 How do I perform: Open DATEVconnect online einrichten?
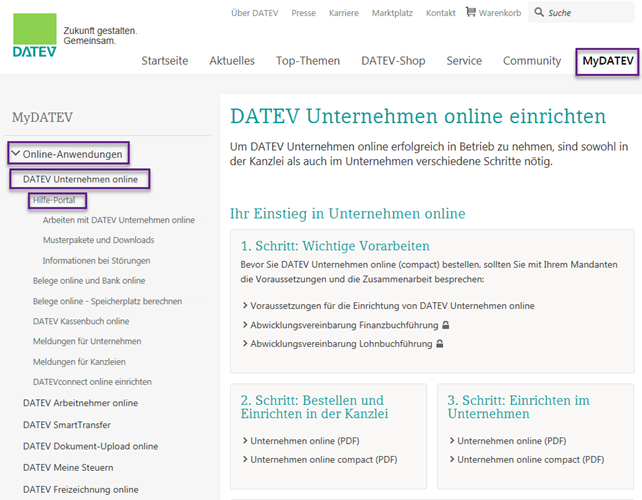point(92,382)
